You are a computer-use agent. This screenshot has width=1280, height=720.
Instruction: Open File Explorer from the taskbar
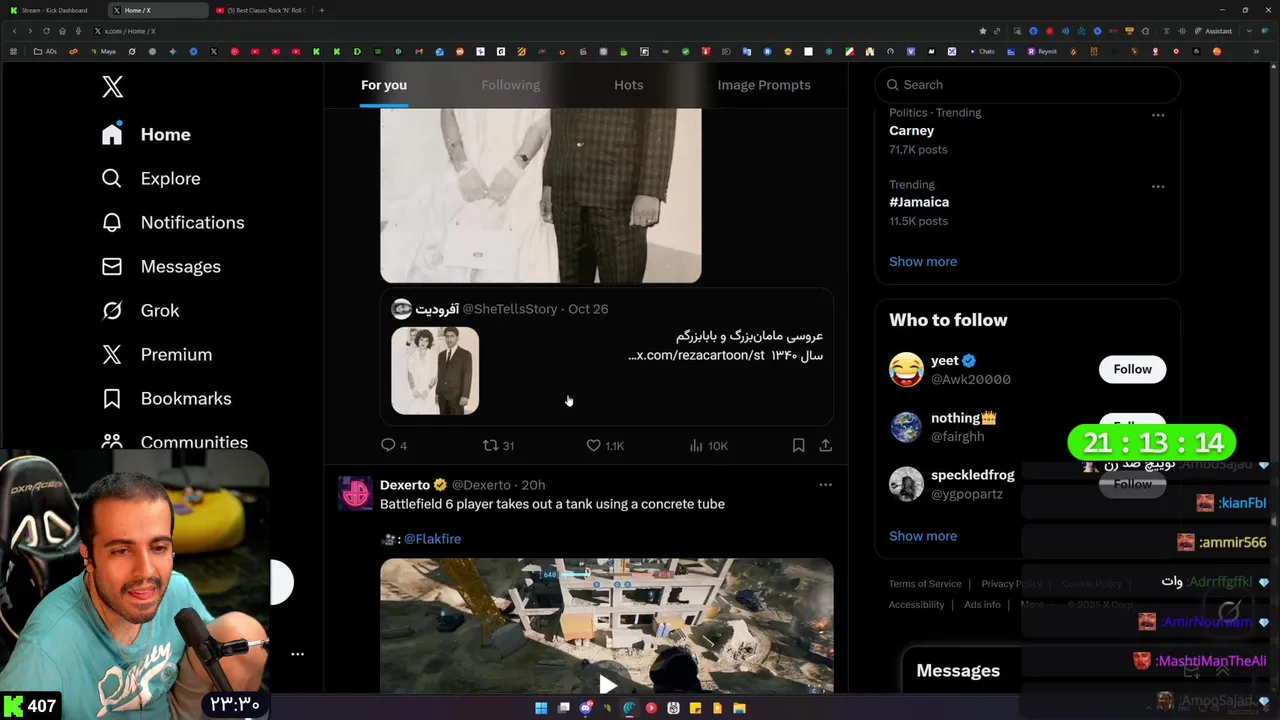(739, 708)
